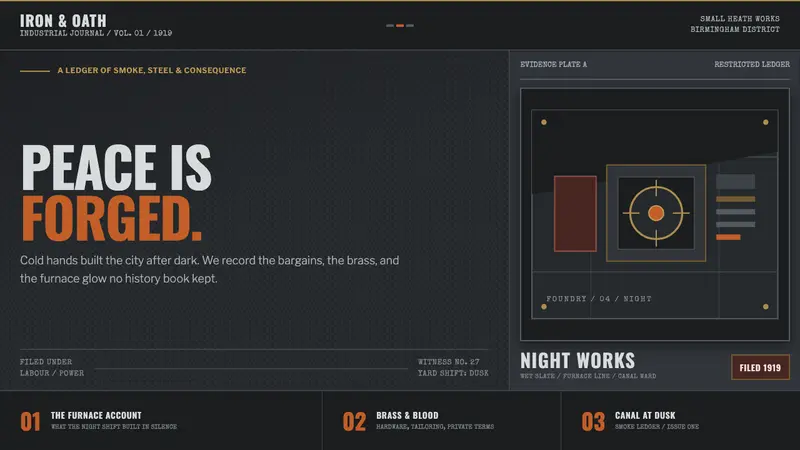Click the "BIRMINGHAM DISTRICT" header text
The width and height of the screenshot is (800, 450).
[735, 30]
